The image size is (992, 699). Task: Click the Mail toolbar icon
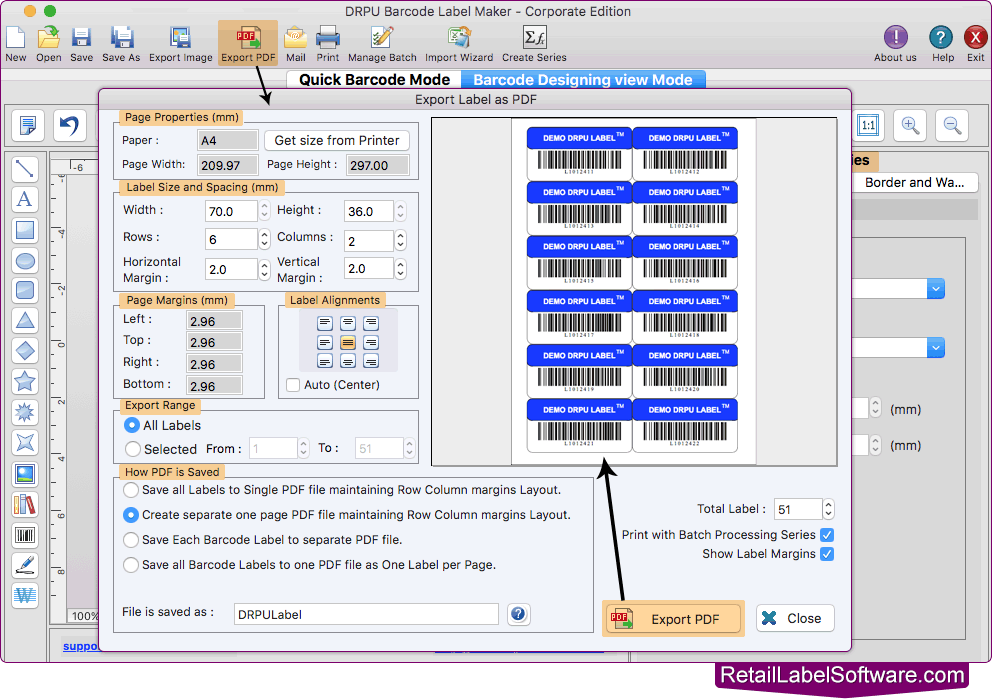295,42
